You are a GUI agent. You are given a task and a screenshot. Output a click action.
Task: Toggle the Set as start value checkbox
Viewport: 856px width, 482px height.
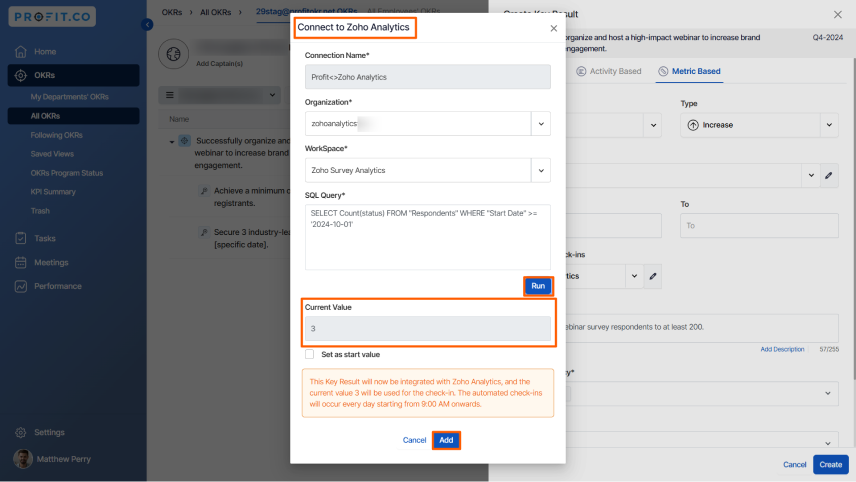pyautogui.click(x=310, y=354)
